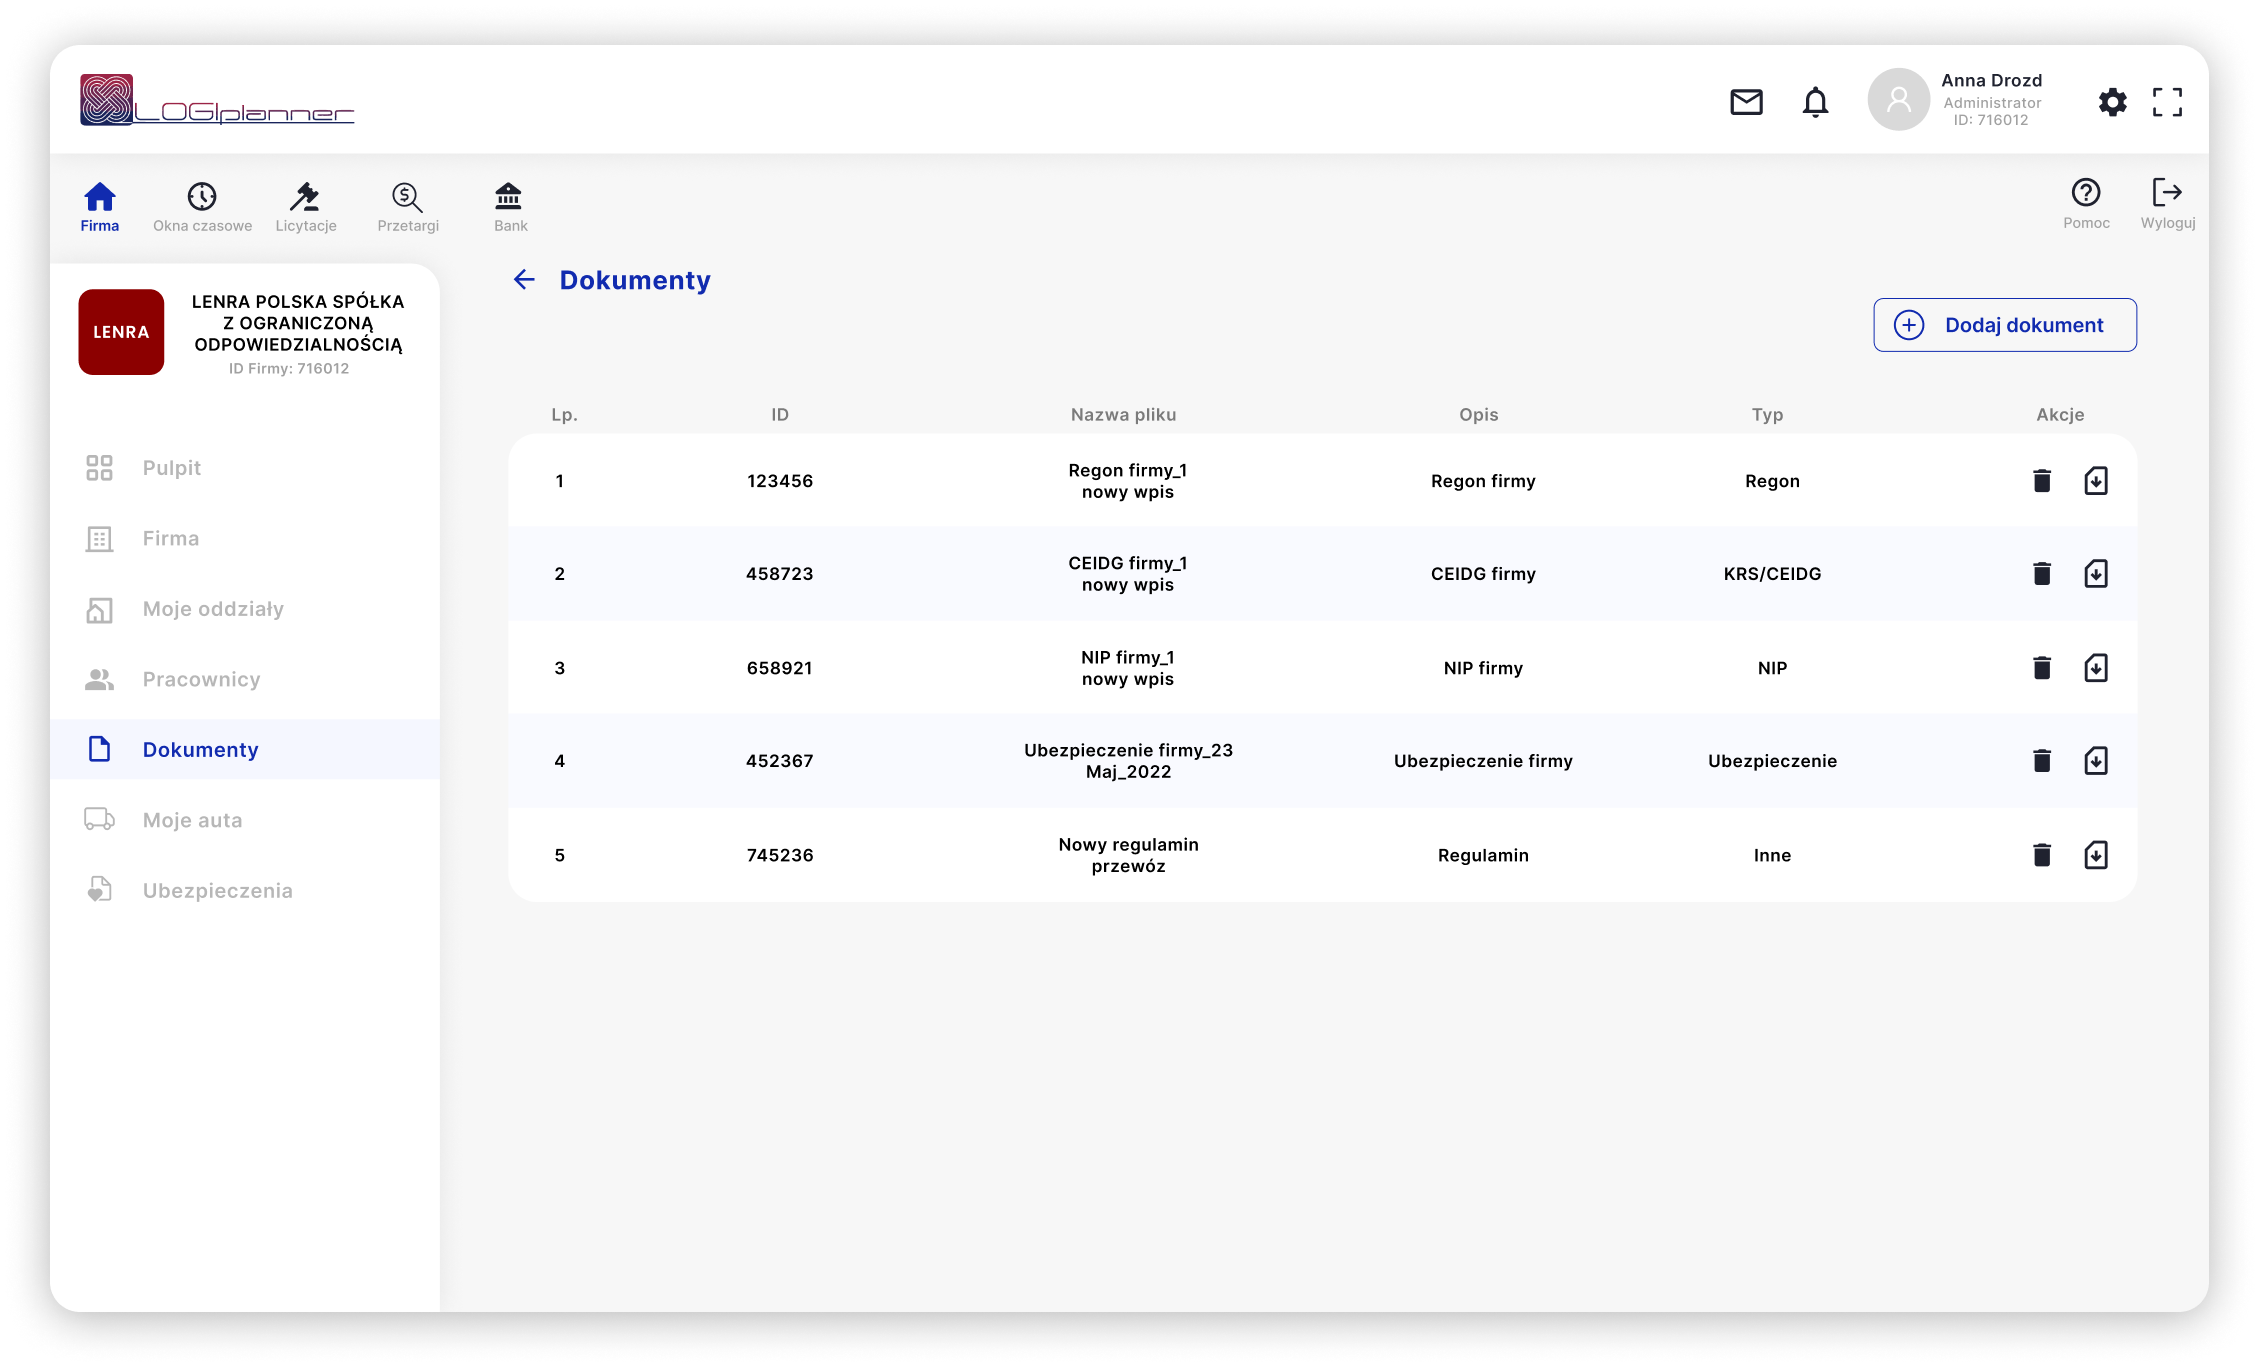
Task: Click the Lp. column header
Action: 564,415
